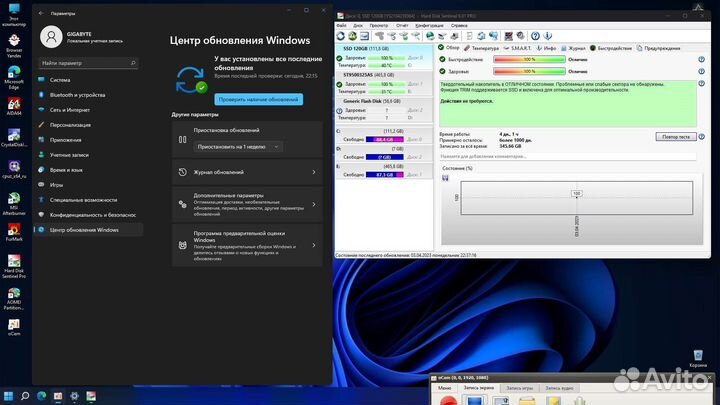Screen dimensions: 720x405
Task: Click Проверить наличие обновлений button
Action: pyautogui.click(x=259, y=99)
